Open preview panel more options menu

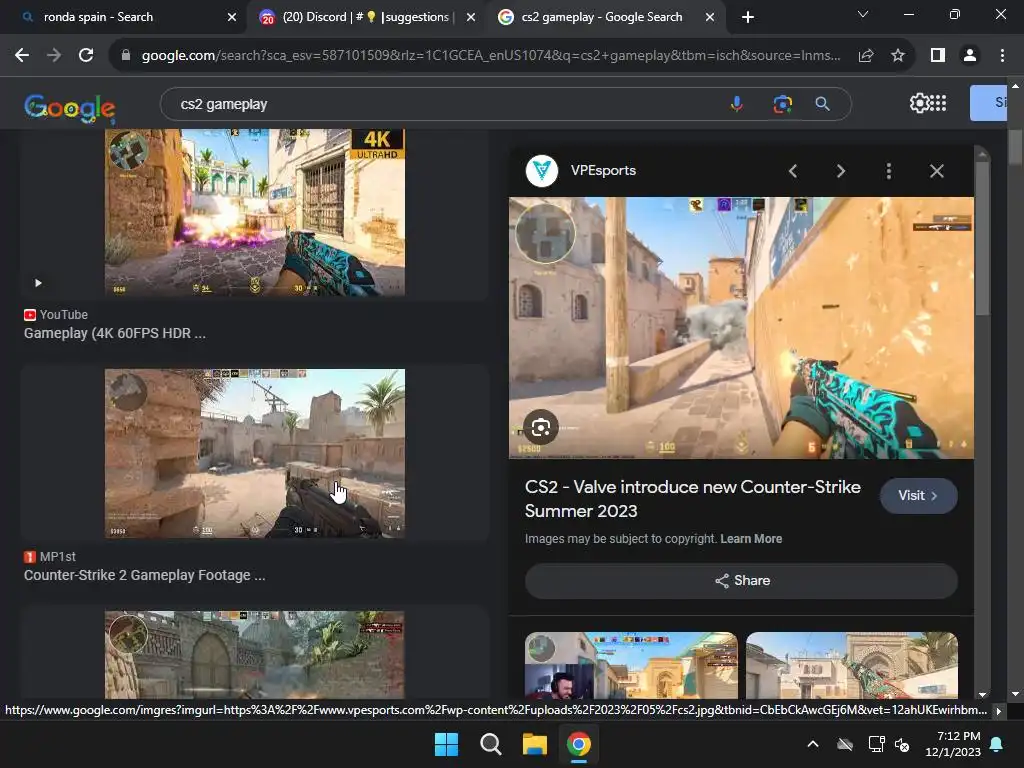889,171
